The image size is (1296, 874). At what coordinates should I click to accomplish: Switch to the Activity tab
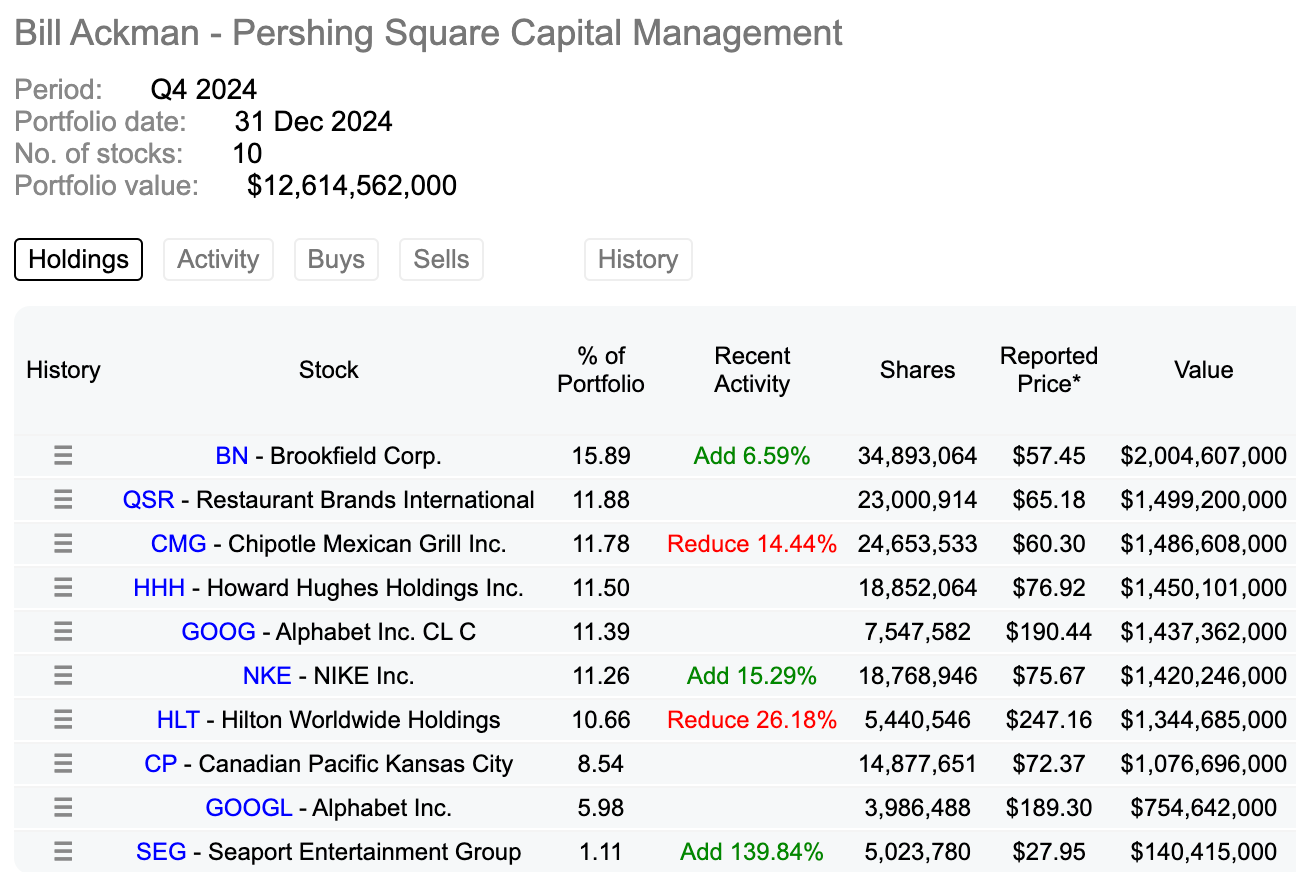(218, 260)
